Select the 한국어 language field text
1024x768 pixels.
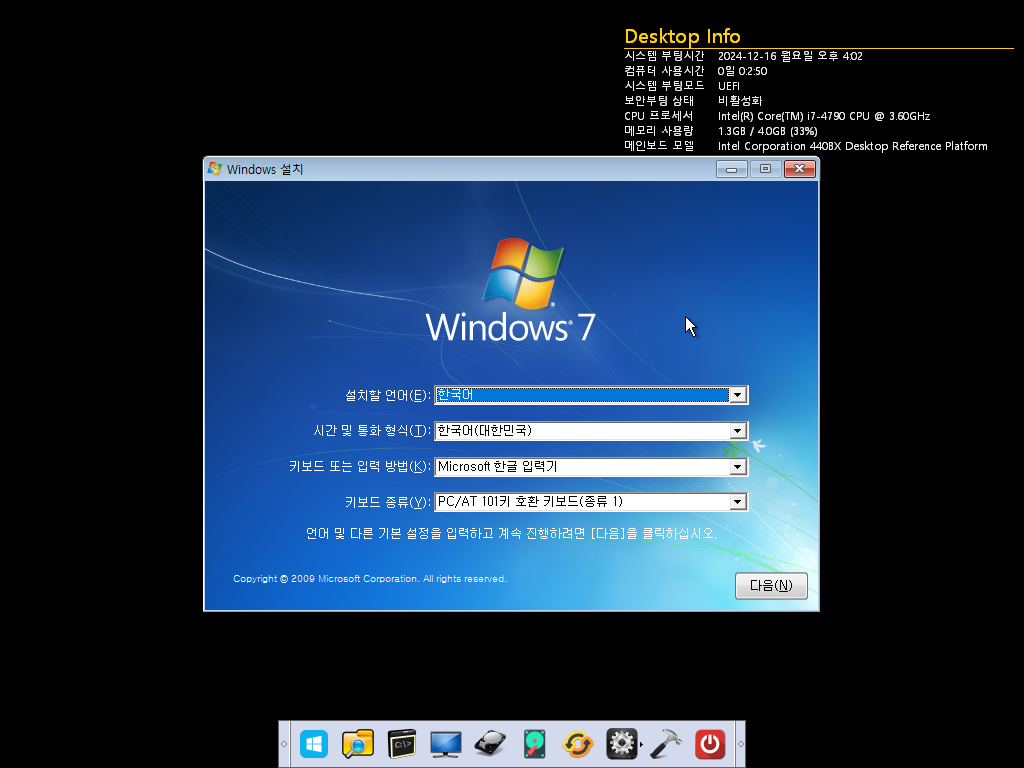click(x=455, y=394)
